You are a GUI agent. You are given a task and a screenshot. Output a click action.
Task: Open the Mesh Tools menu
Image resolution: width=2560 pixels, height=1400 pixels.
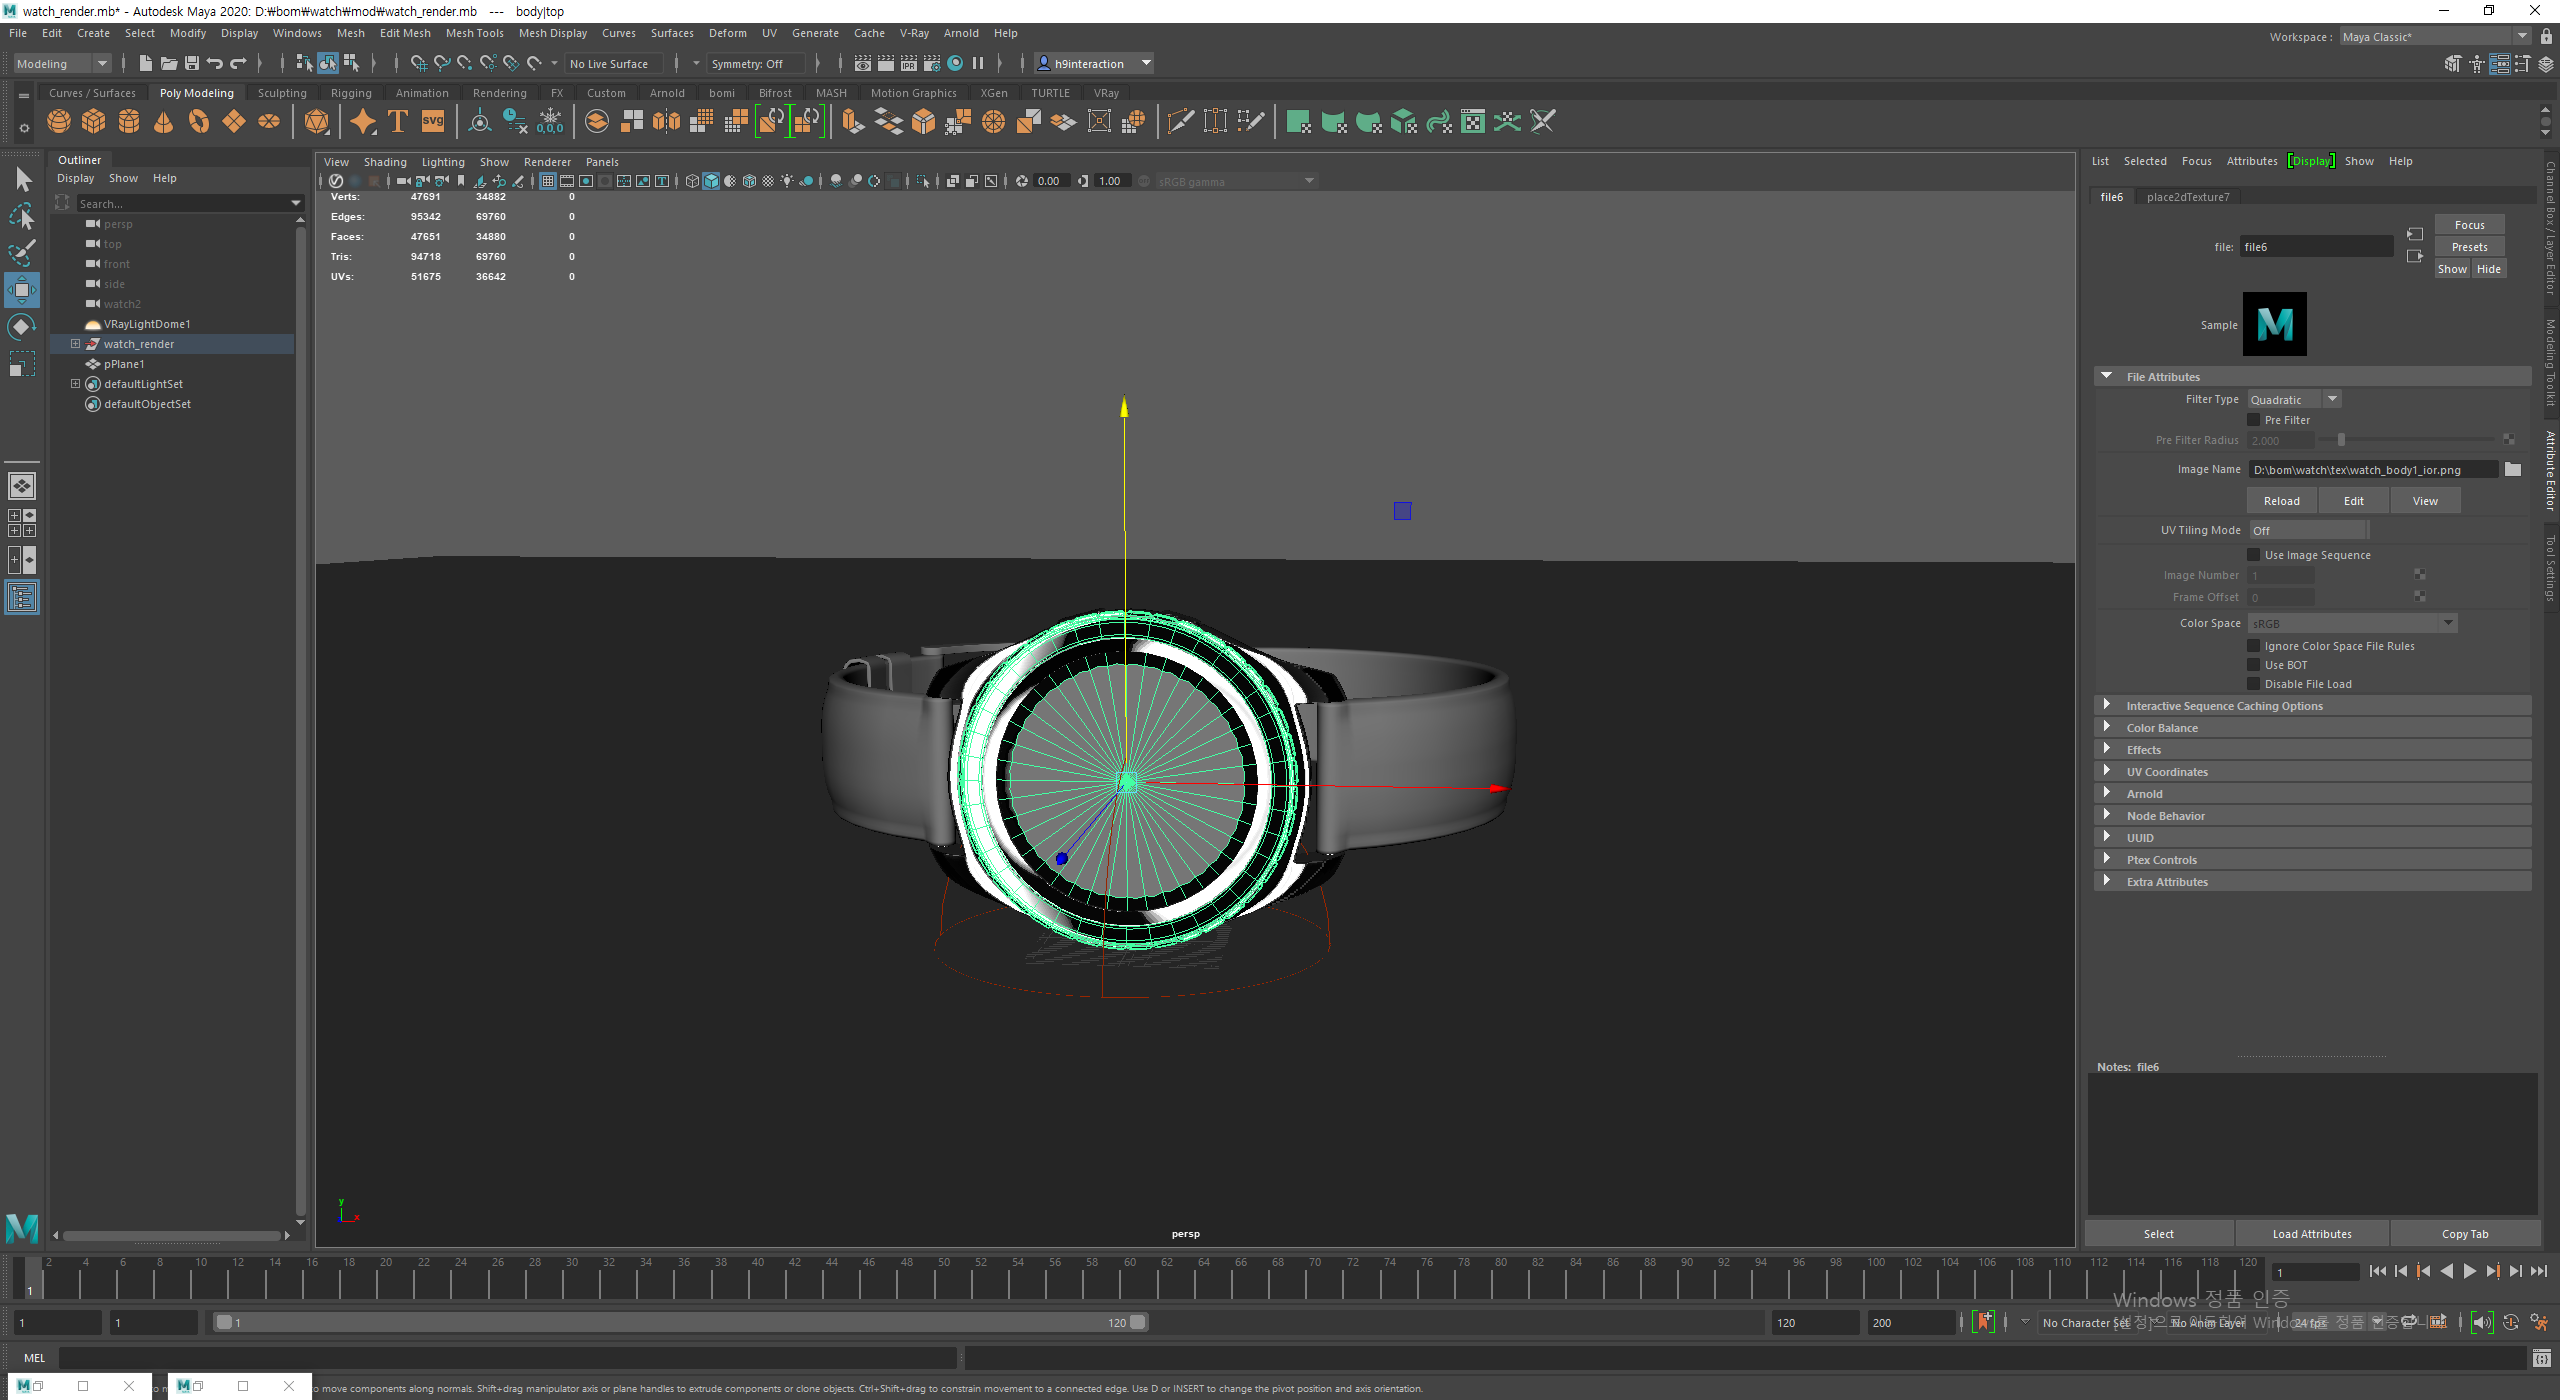point(474,33)
